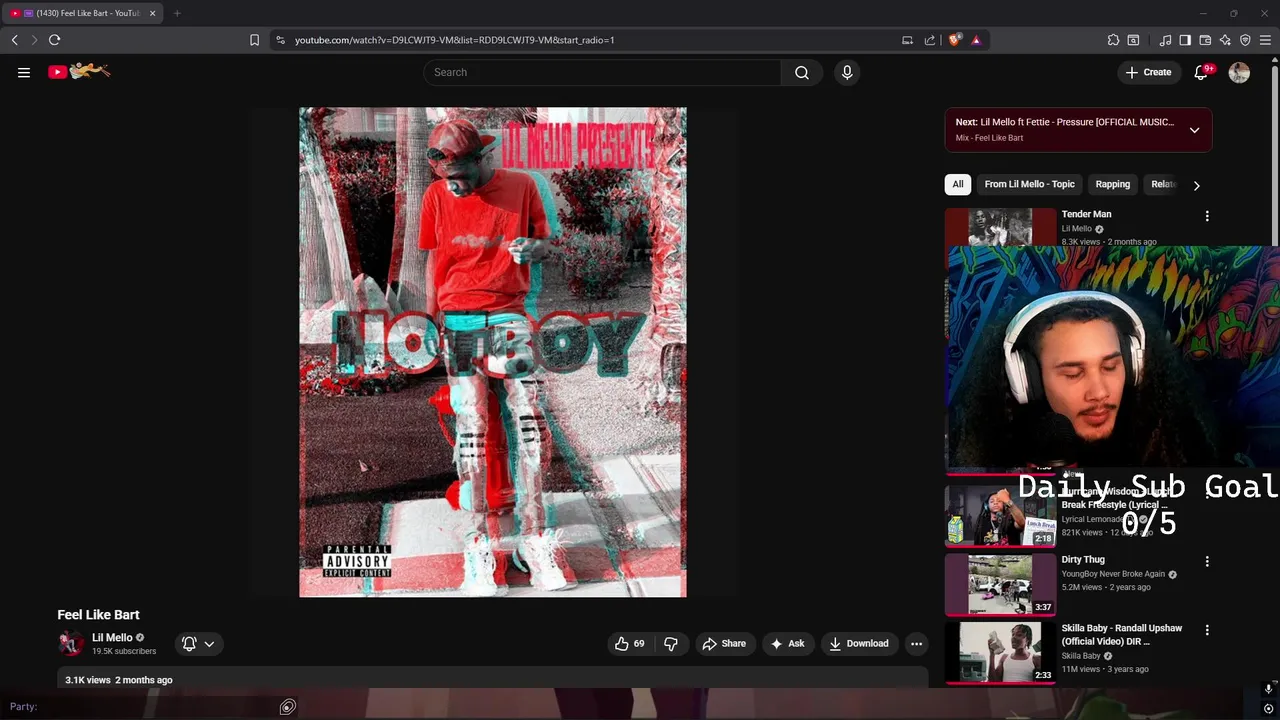
Task: Reload the page
Action: (x=54, y=40)
